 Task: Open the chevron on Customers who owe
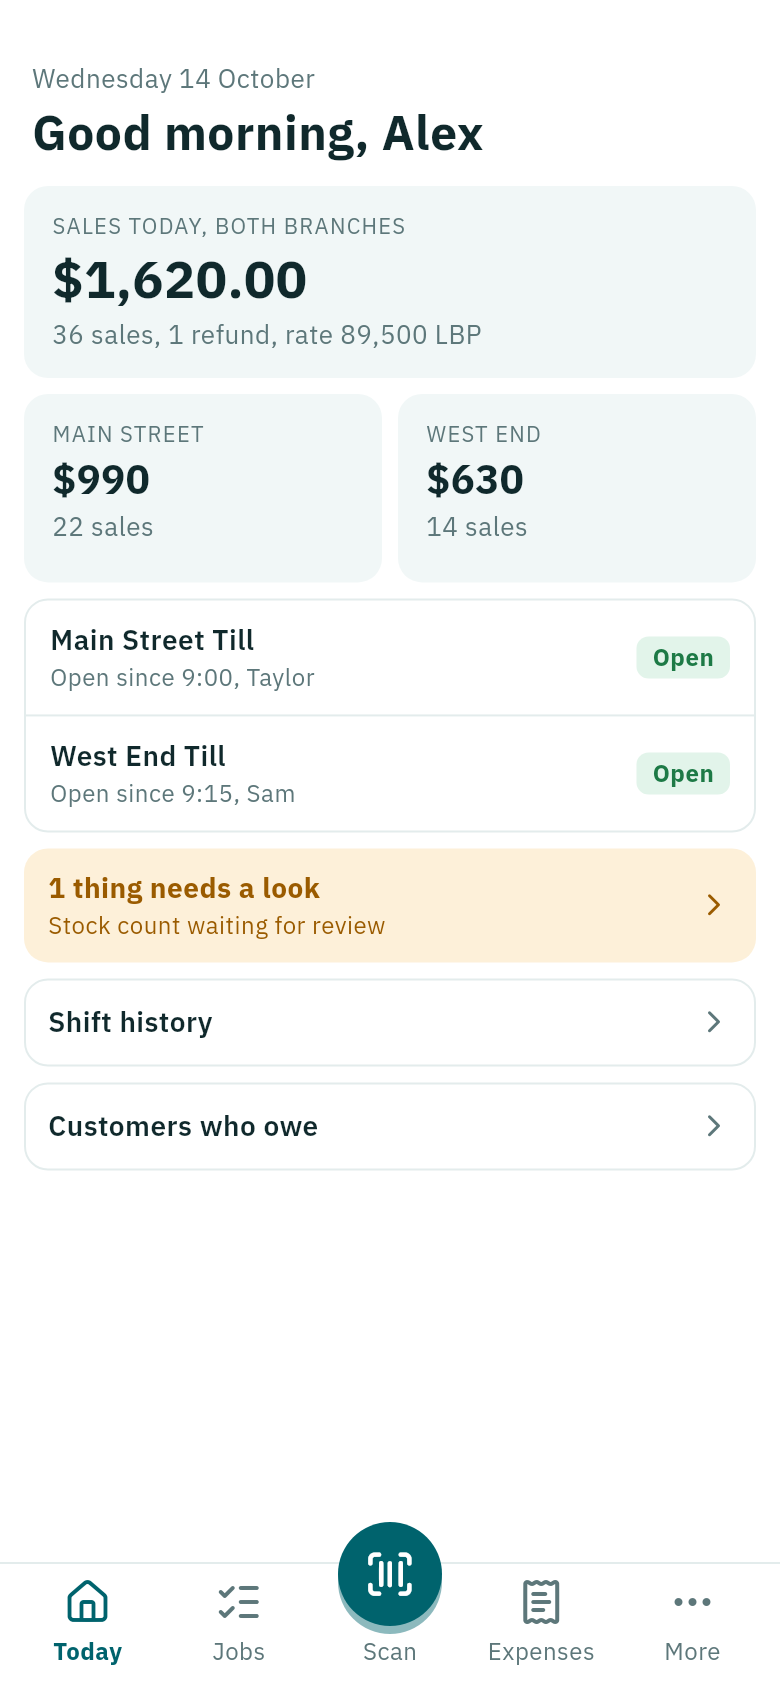(714, 1126)
